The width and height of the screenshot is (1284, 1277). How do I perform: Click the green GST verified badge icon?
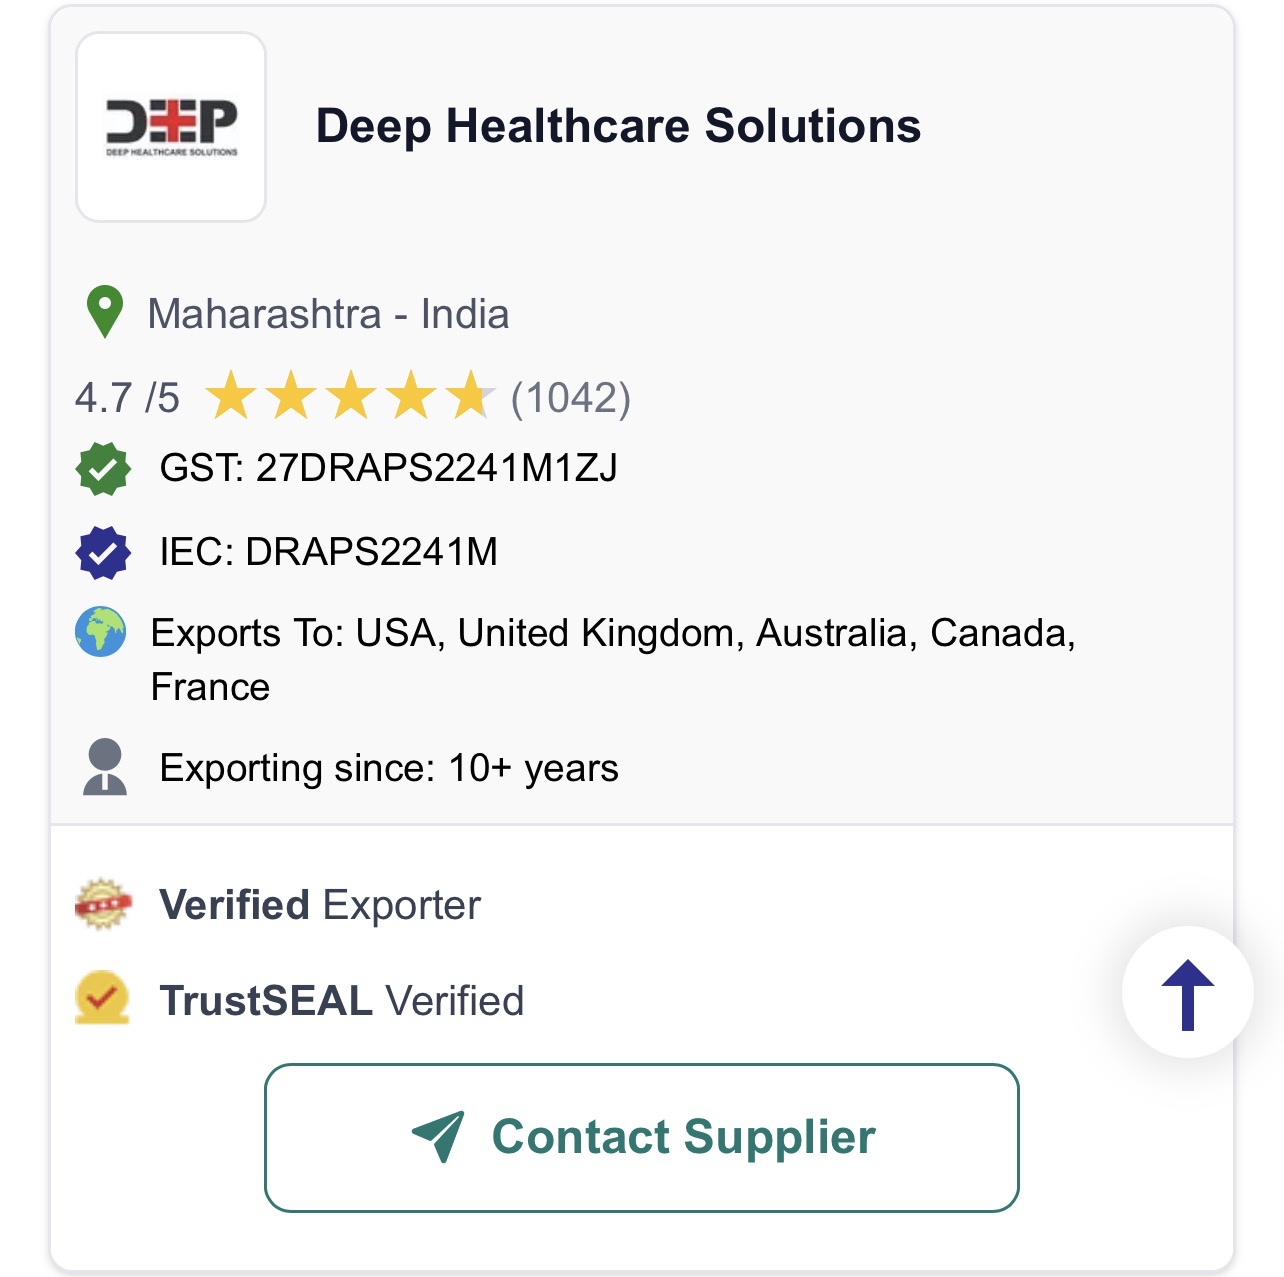[103, 468]
